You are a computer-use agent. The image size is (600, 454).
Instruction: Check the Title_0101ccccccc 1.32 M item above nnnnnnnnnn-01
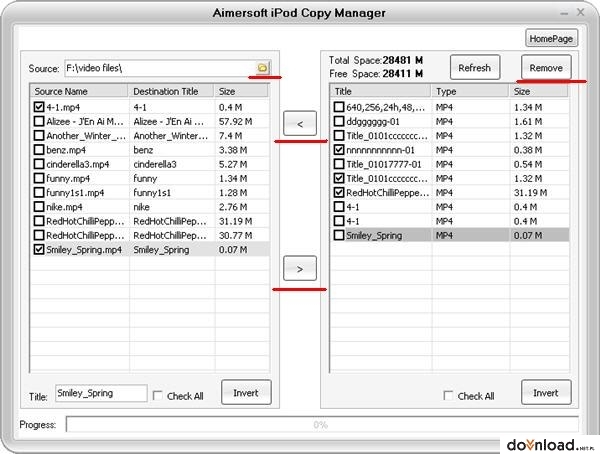tap(339, 136)
